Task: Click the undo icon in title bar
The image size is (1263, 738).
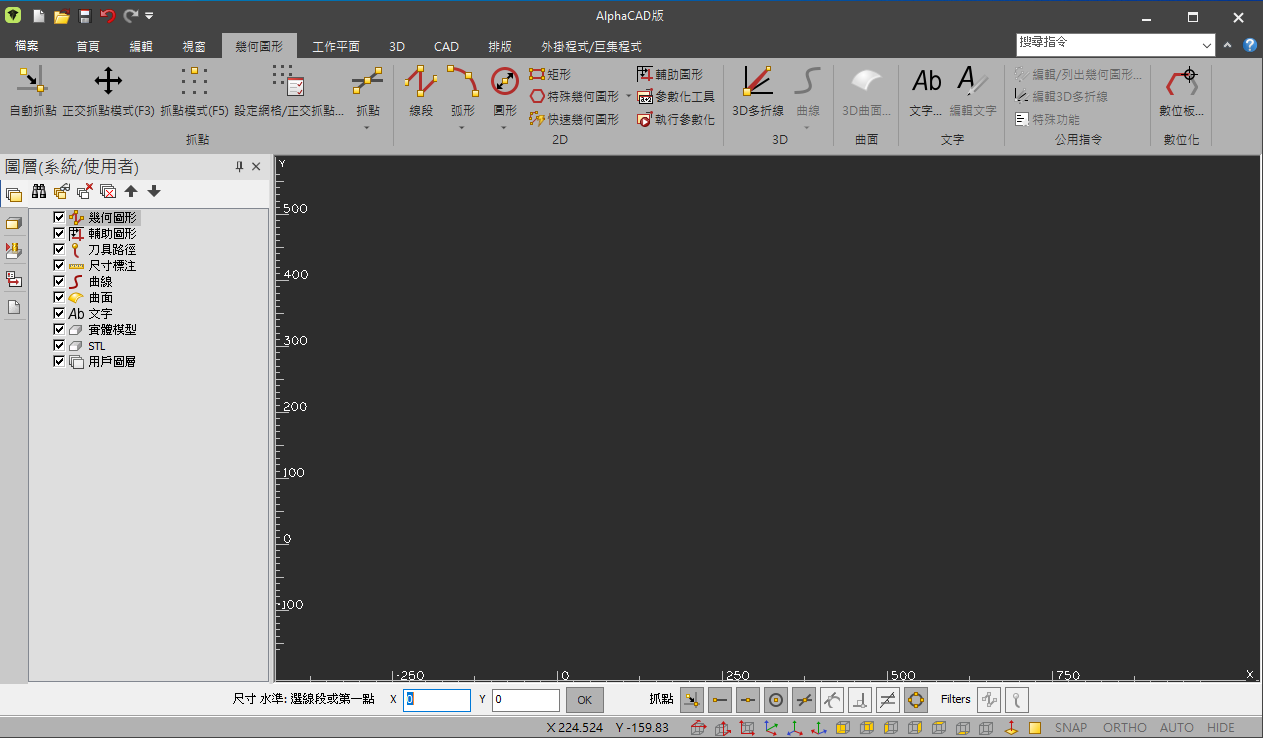Action: pyautogui.click(x=108, y=16)
